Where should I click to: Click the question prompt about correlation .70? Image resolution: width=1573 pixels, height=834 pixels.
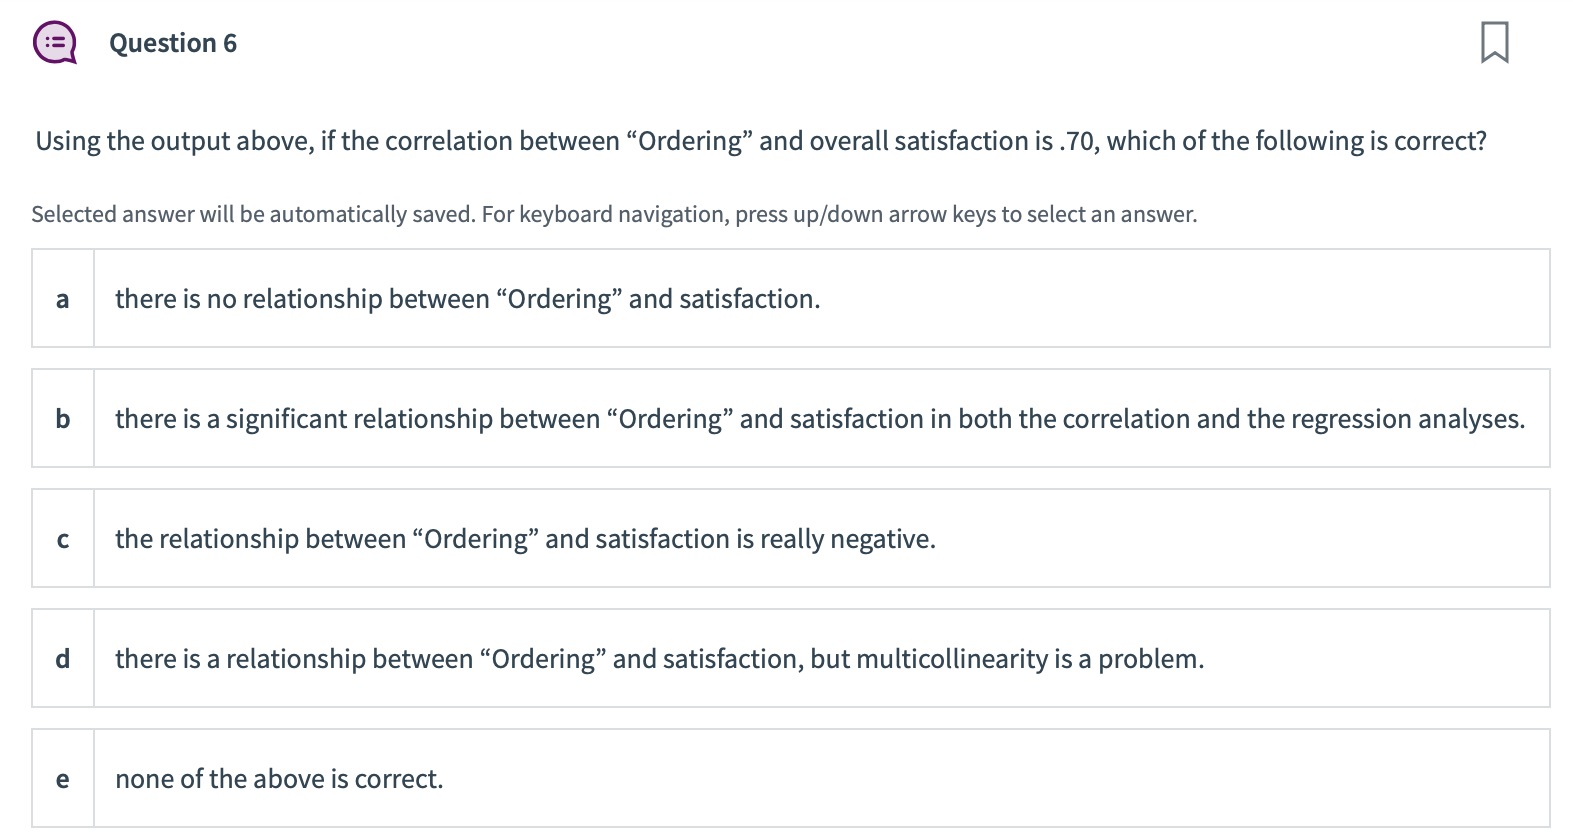[x=760, y=141]
